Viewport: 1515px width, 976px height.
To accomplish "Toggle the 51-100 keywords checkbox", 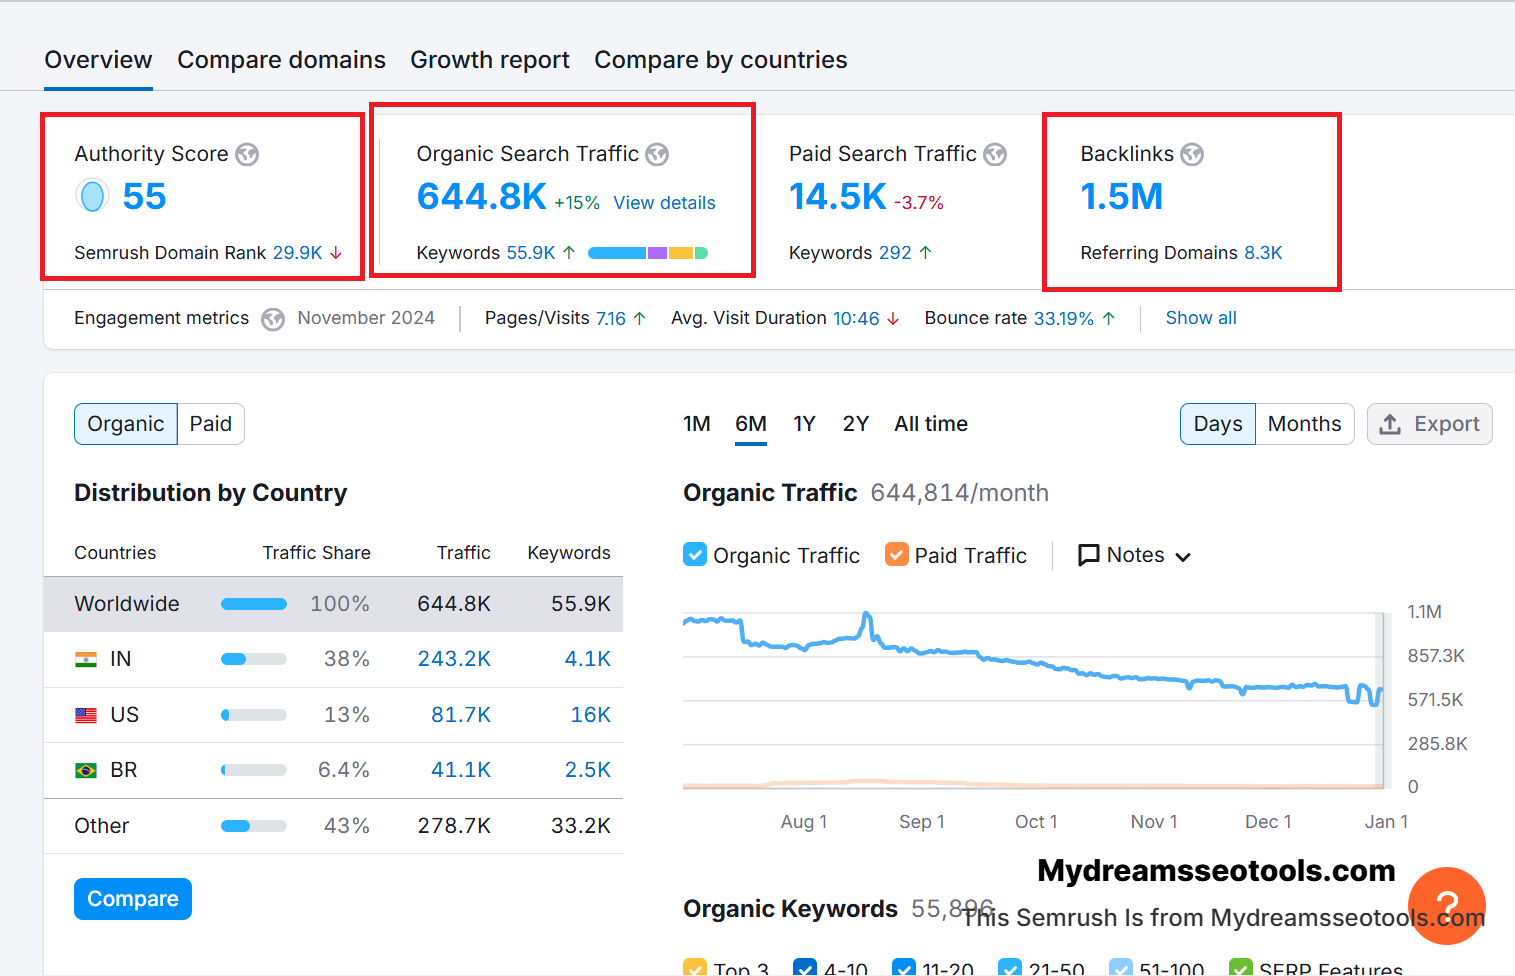I will pos(1121,968).
